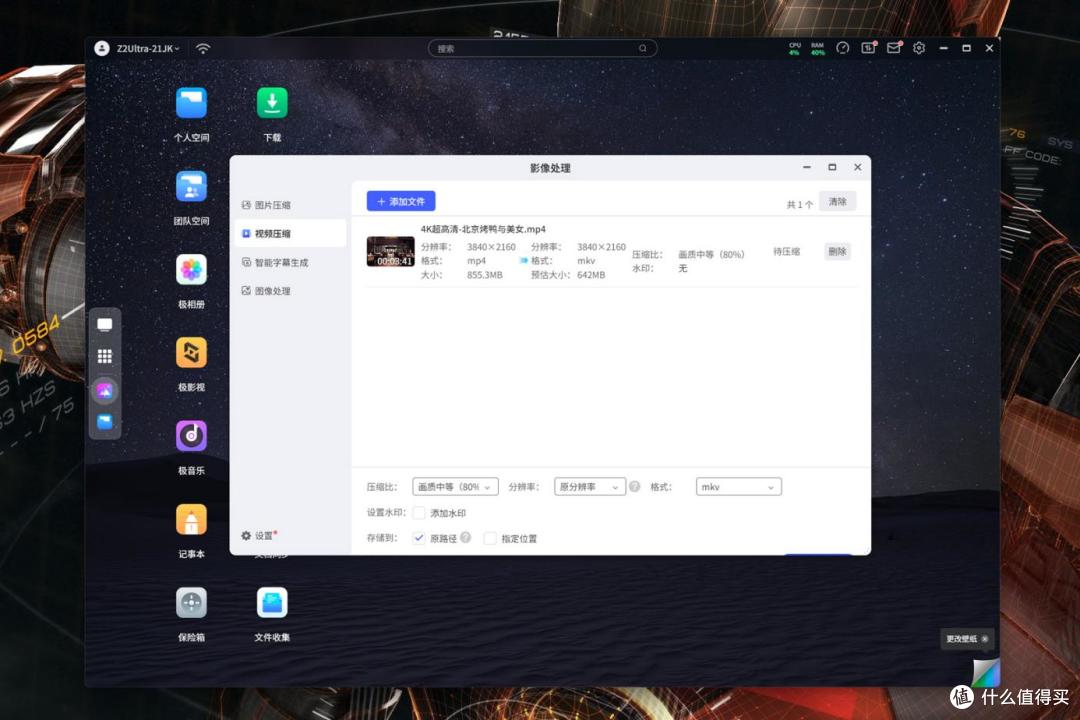Image resolution: width=1080 pixels, height=720 pixels.
Task: Open the app grid in side dock
Action: (105, 356)
